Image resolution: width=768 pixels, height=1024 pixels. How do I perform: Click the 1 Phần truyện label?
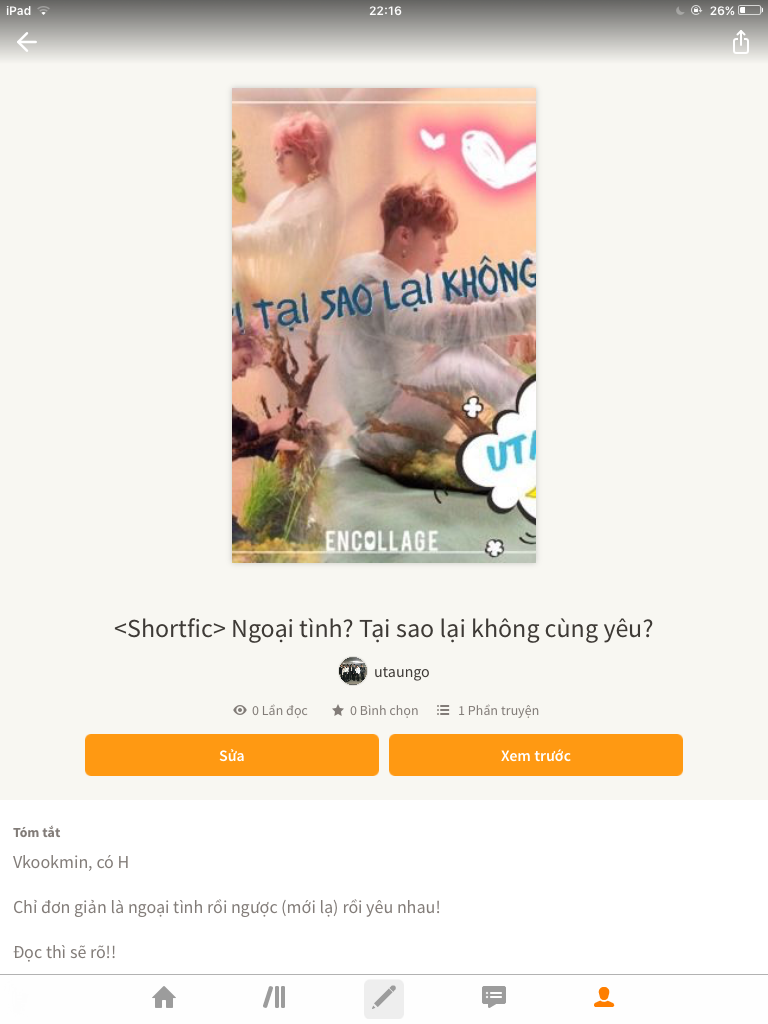tap(498, 711)
